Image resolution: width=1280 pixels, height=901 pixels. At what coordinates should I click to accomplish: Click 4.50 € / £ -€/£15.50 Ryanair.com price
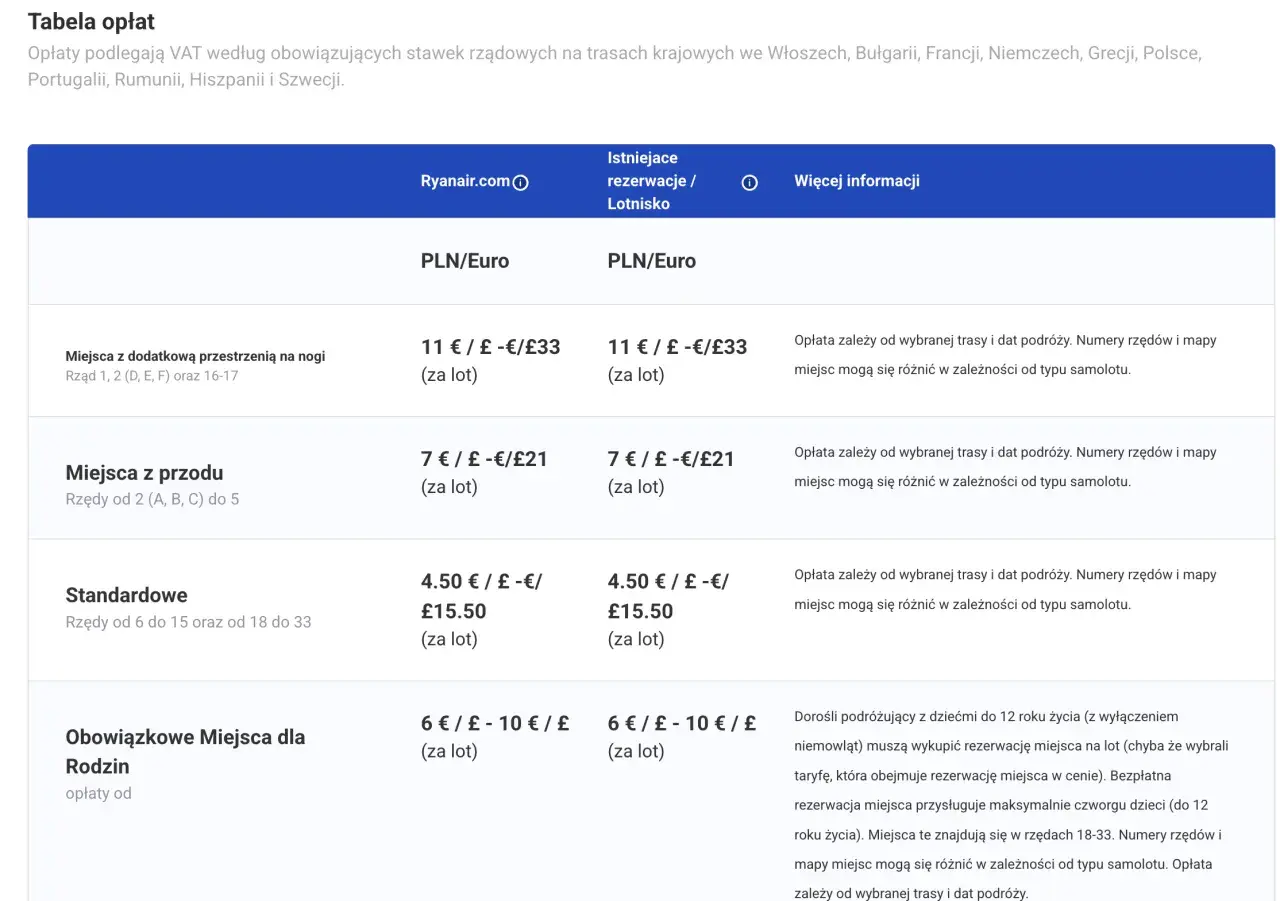pos(481,596)
